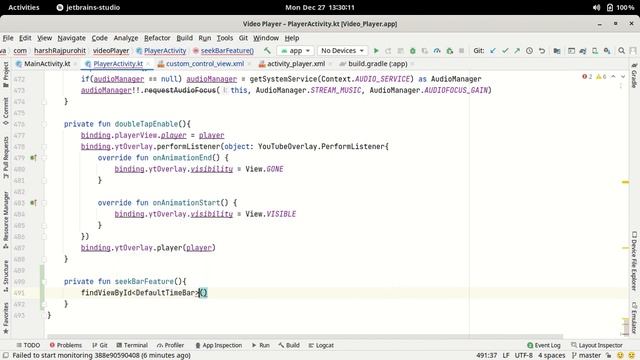The image size is (640, 360).
Task: Click the Git Update Project arrow icon
Action: (493, 51)
